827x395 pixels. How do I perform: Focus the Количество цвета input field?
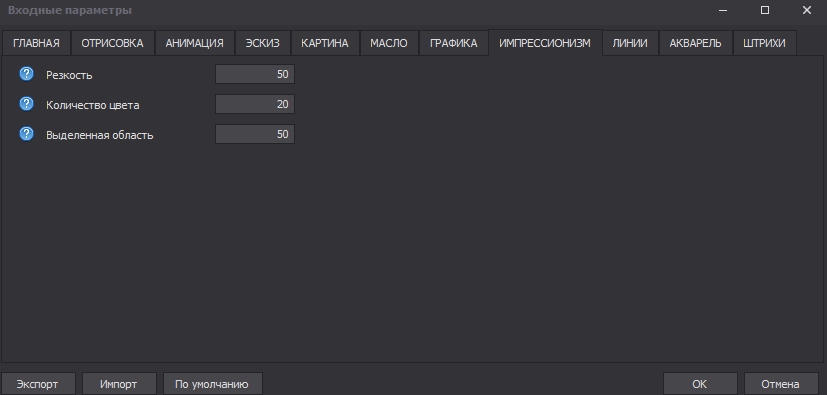[x=255, y=104]
